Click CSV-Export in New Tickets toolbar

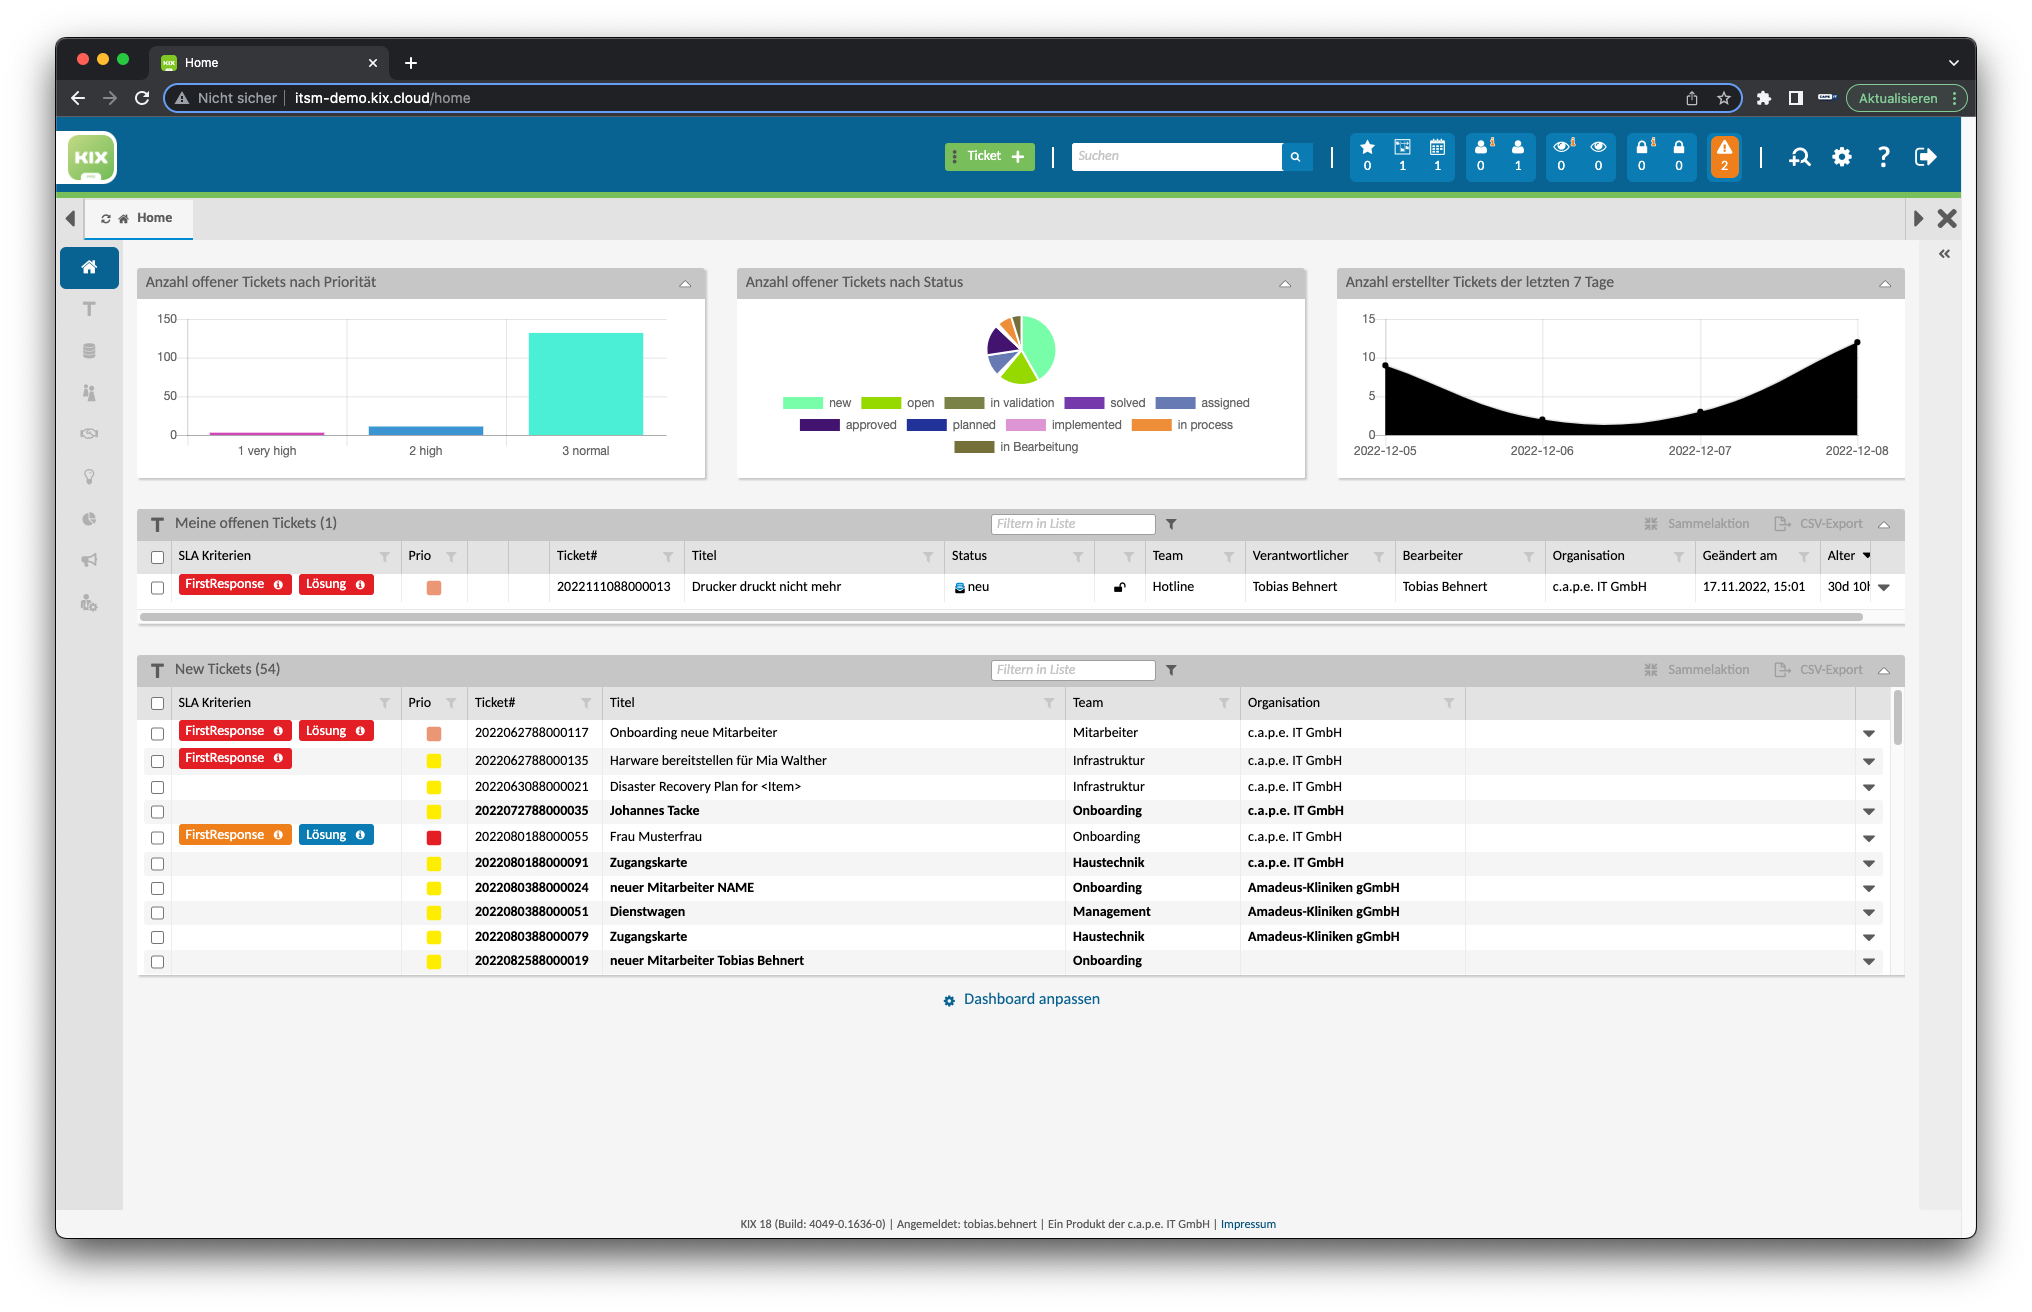click(1830, 669)
